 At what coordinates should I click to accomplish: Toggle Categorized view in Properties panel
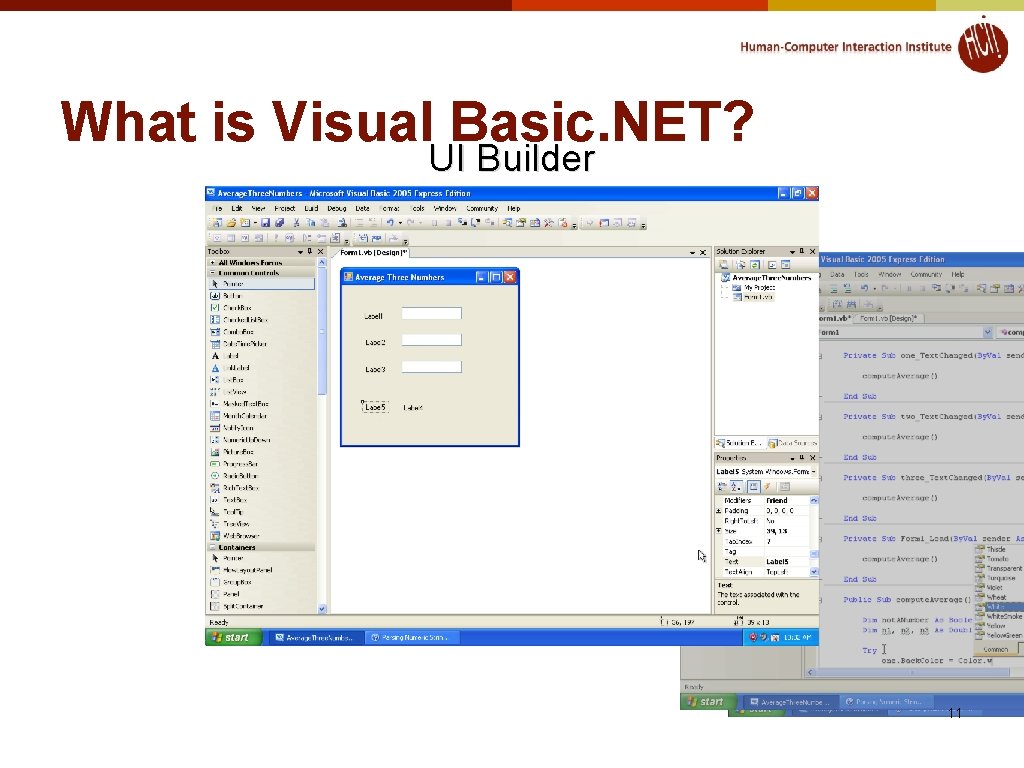point(722,487)
